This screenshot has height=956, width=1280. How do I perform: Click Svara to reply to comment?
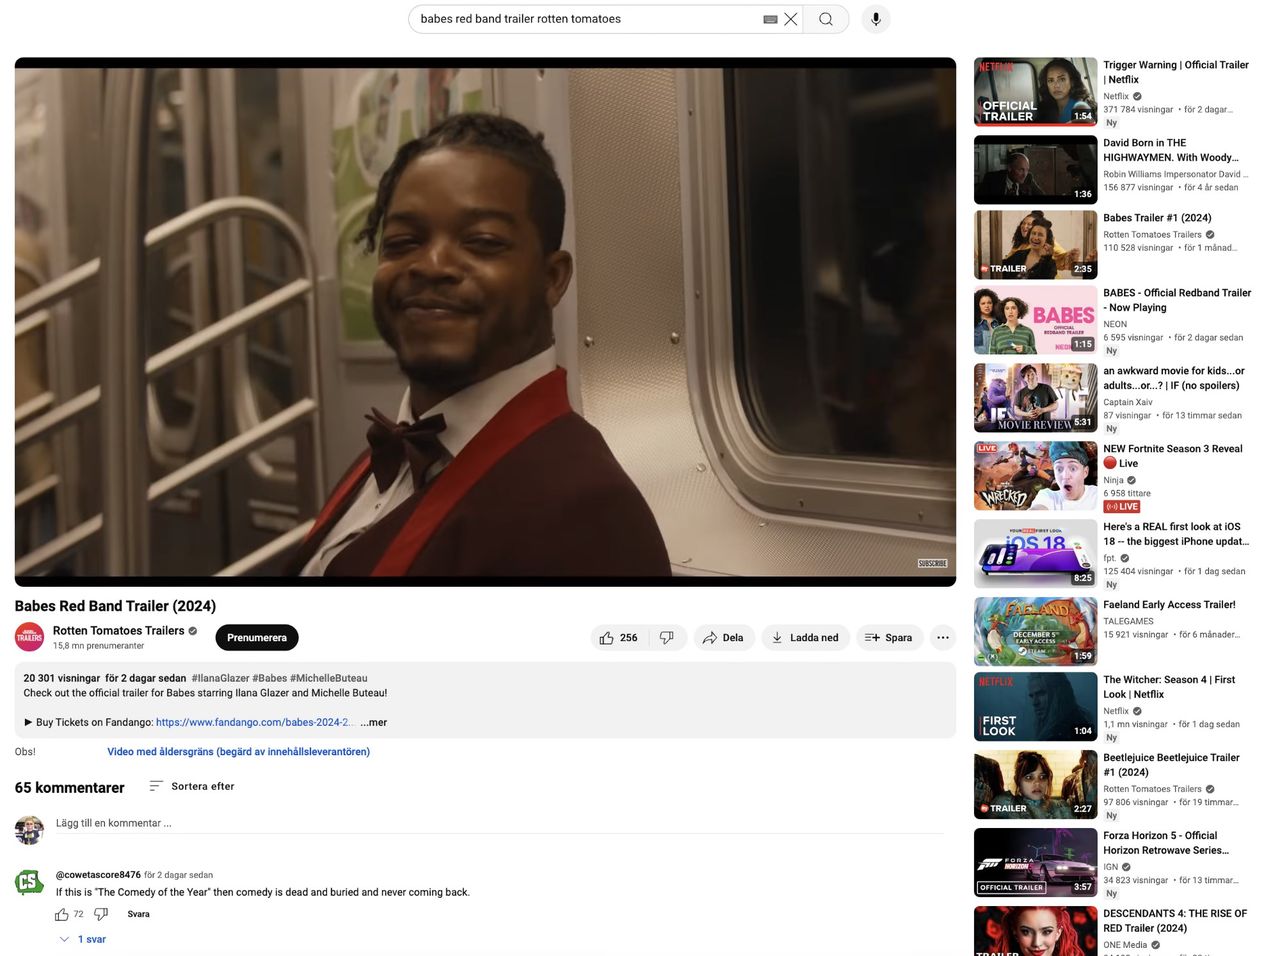click(x=138, y=914)
